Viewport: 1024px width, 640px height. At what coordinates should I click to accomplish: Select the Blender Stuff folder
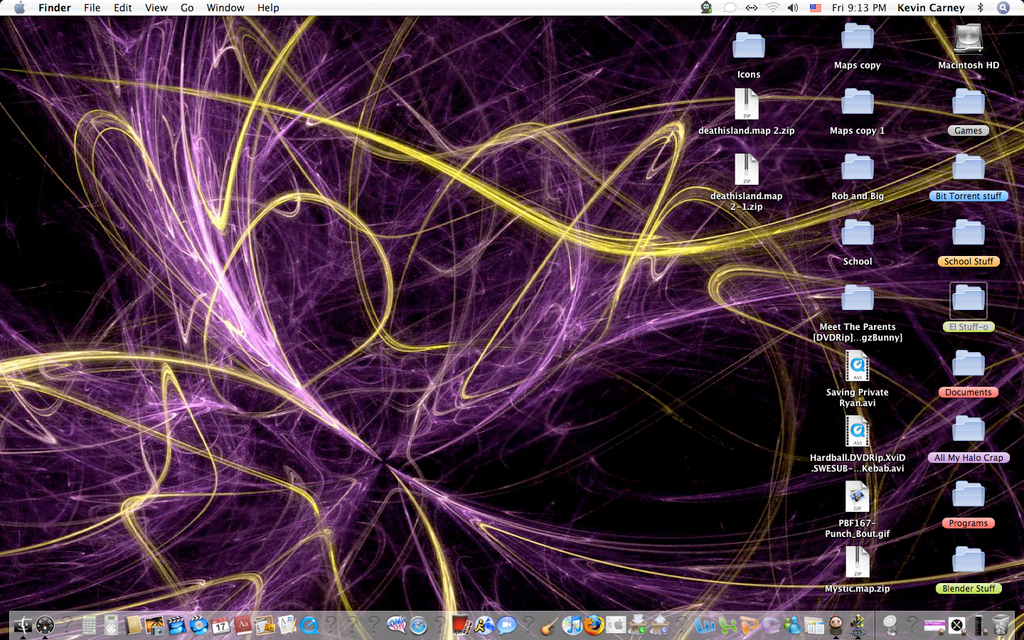pos(968,560)
